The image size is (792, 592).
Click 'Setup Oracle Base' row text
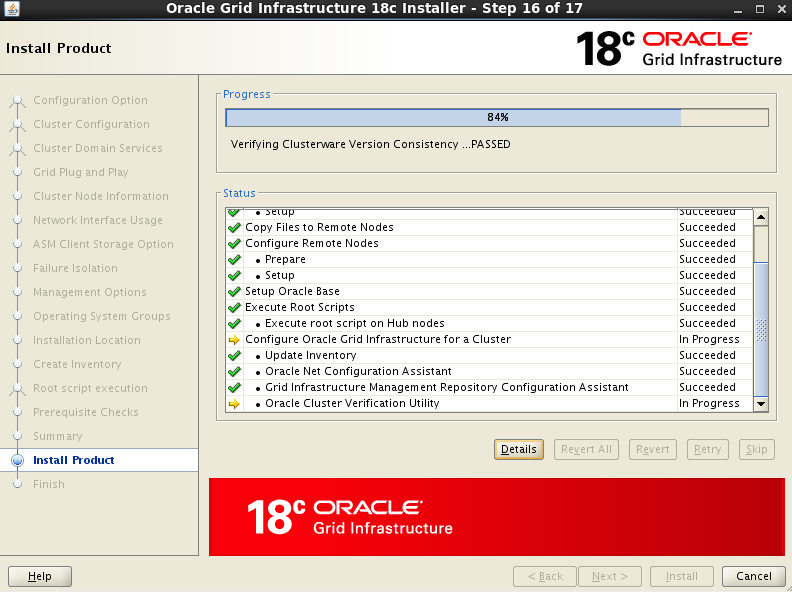pos(292,291)
